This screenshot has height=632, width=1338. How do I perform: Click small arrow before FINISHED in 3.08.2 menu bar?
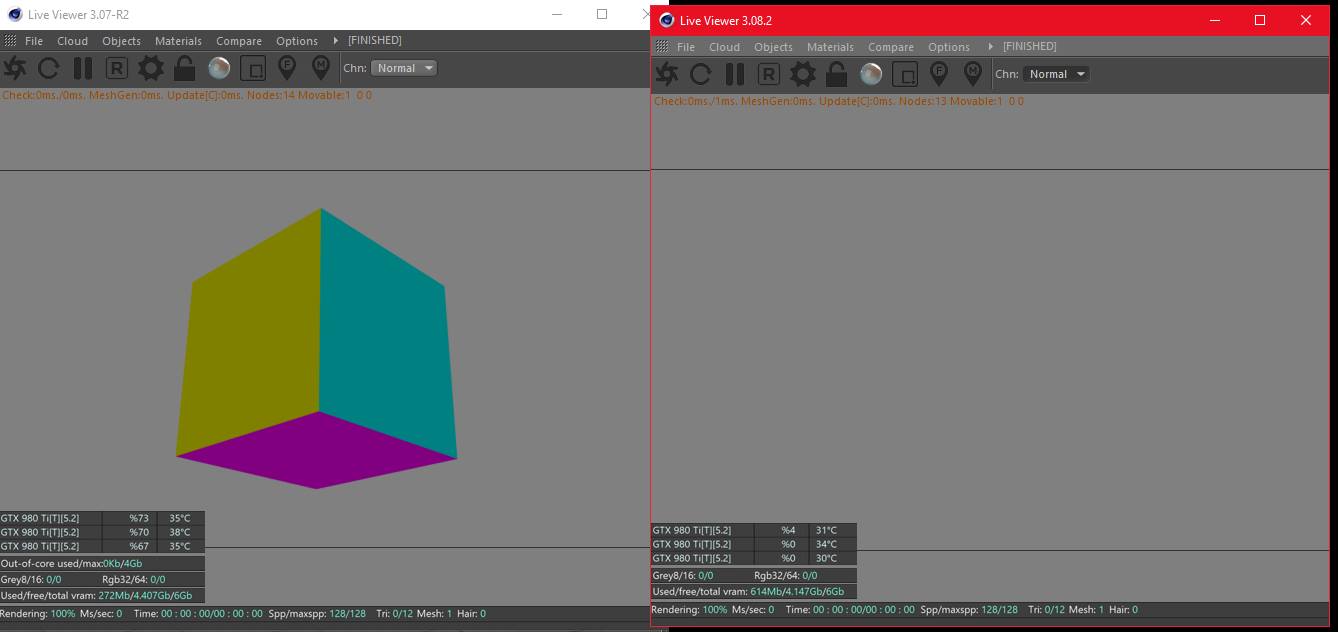coord(990,47)
